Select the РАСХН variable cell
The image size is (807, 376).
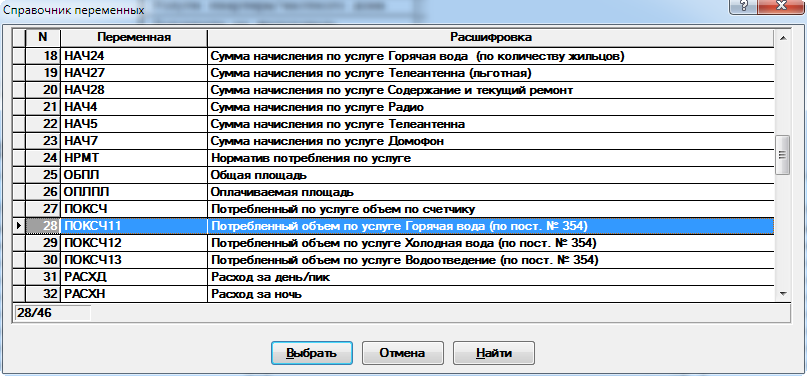pos(134,294)
